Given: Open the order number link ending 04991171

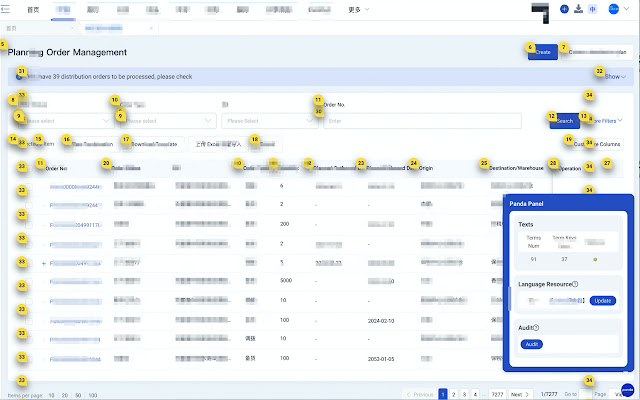Looking at the screenshot, I should 76,225.
